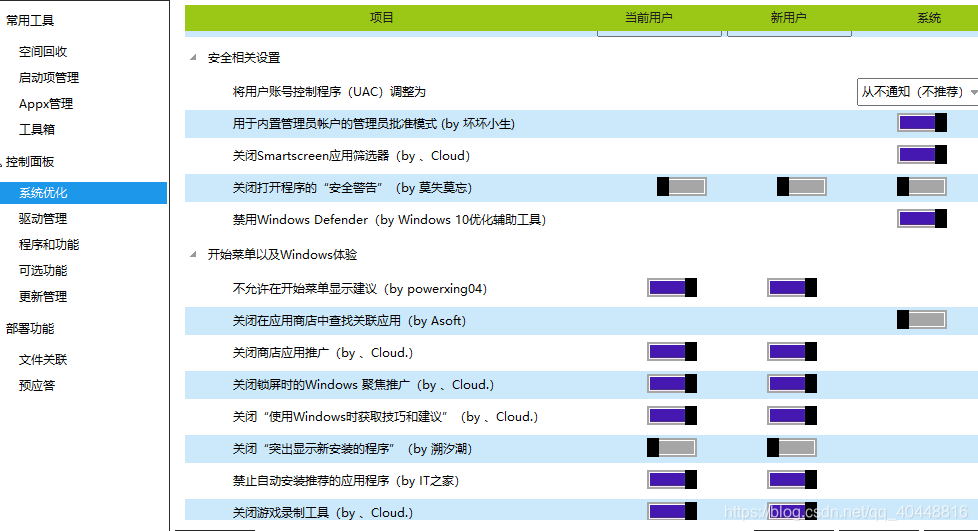Toggle 不允许在开始菜单显示建议 new user switch
This screenshot has height=531, width=978.
click(792, 288)
